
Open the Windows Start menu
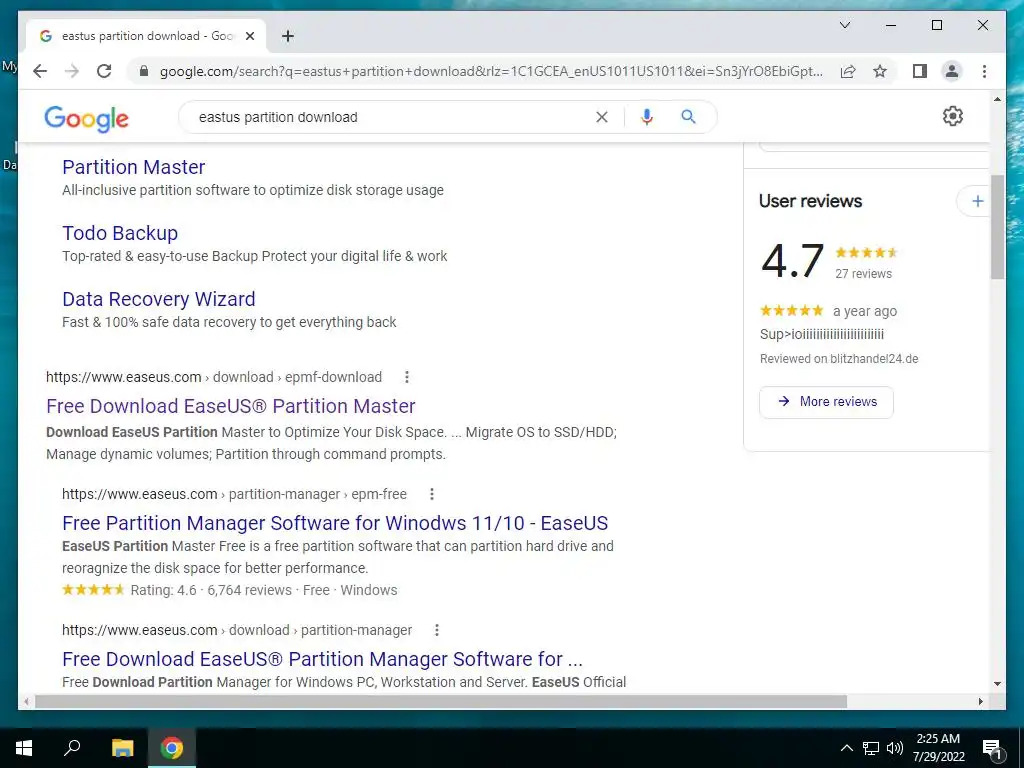coord(24,748)
